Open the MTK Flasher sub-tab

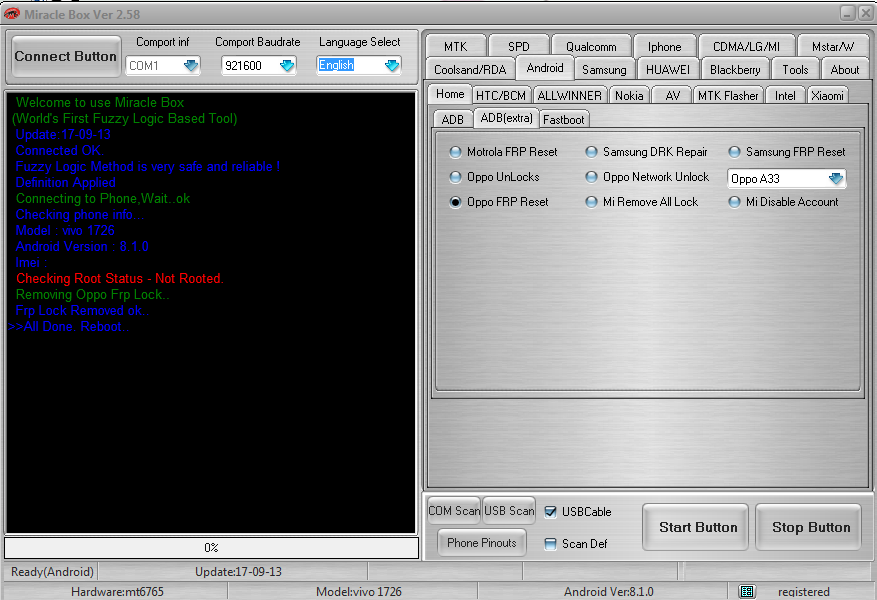click(x=728, y=96)
